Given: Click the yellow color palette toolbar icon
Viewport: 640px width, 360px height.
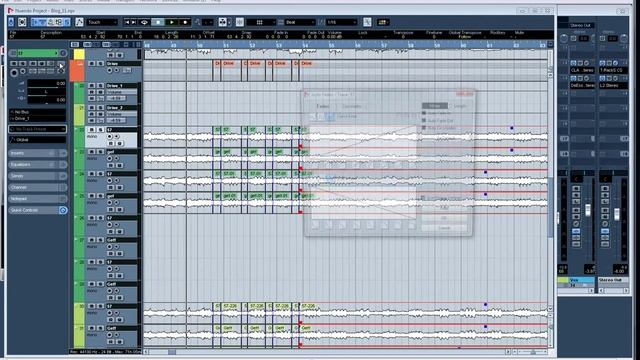Looking at the screenshot, I should click(x=382, y=22).
